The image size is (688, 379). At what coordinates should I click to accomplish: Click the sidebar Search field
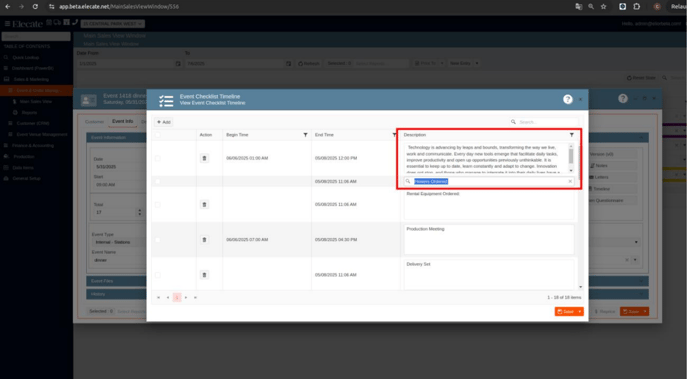point(36,36)
